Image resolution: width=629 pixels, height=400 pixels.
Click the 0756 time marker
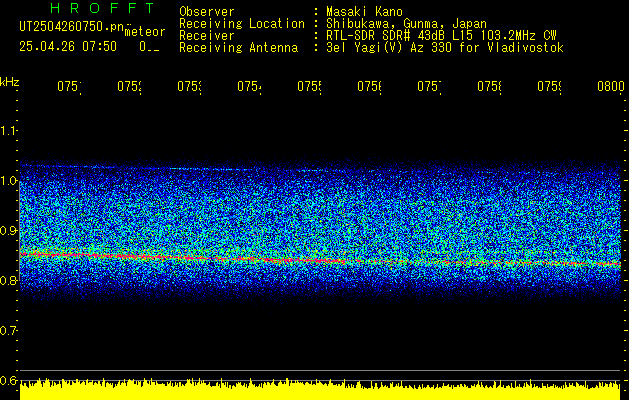369,86
